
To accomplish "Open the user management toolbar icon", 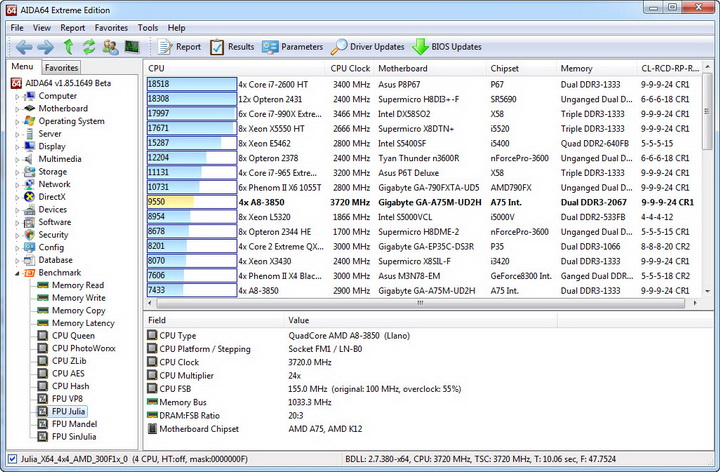I will (x=110, y=47).
